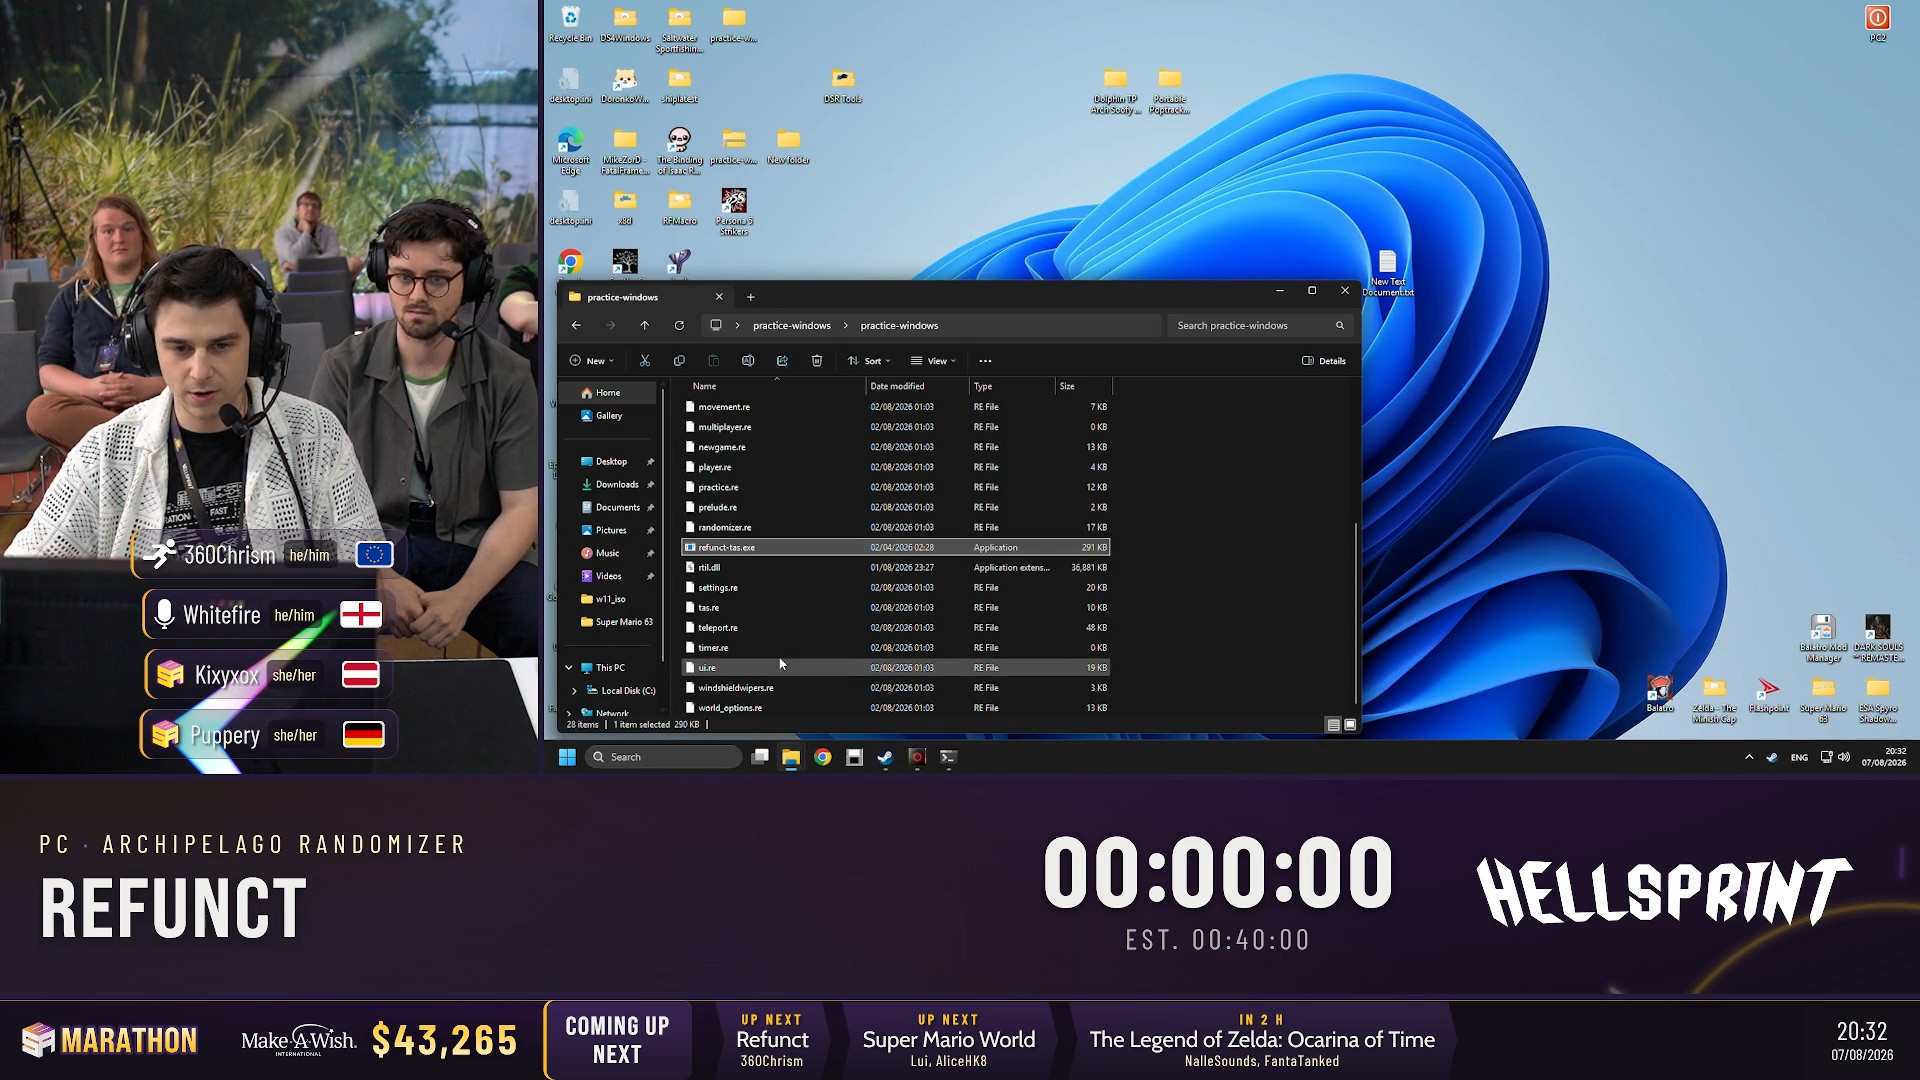The image size is (1920, 1080).
Task: Go back in File Explorer
Action: point(576,325)
